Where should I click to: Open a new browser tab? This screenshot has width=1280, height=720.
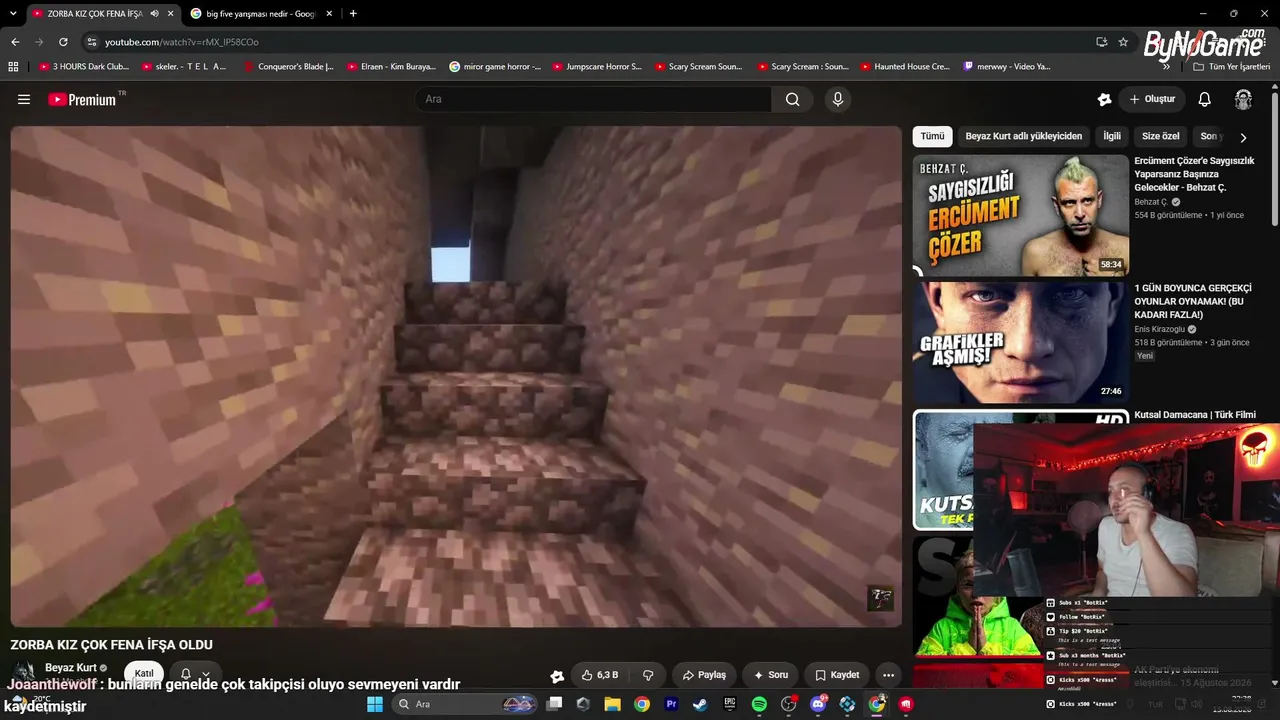coord(353,14)
